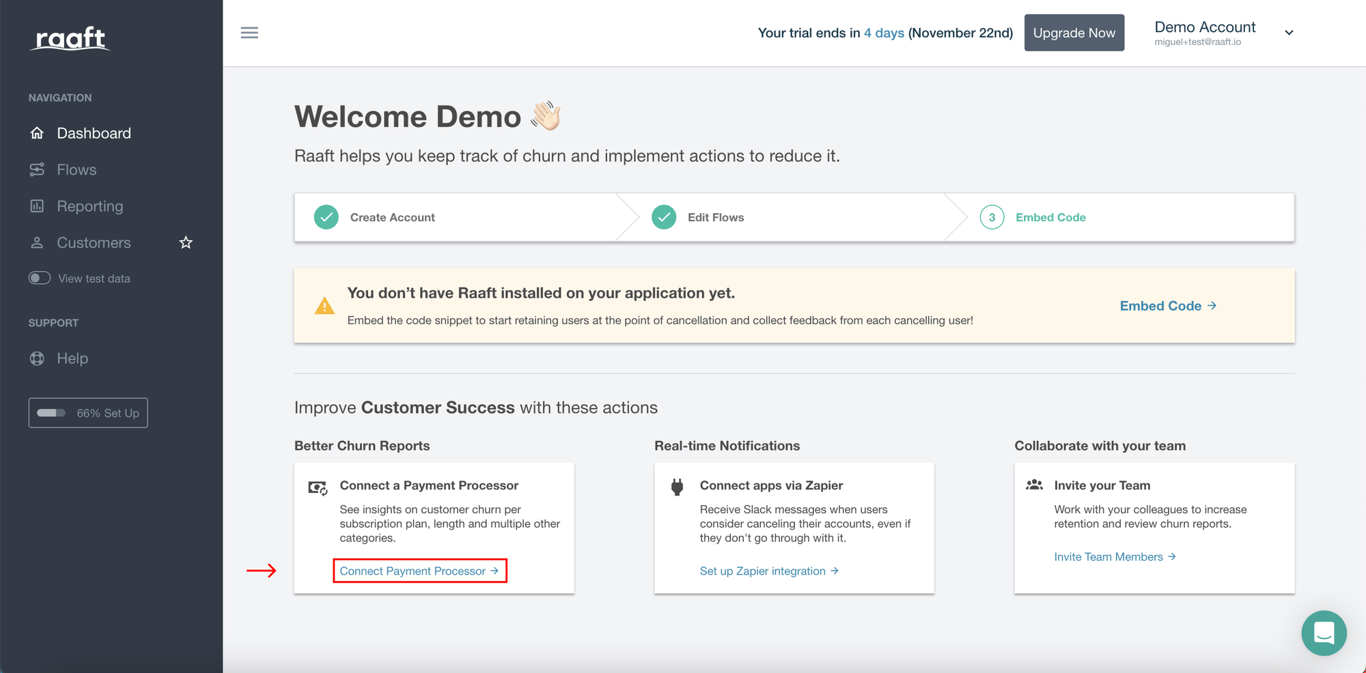Click the waving hand emoji
The height and width of the screenshot is (673, 1366).
point(546,116)
